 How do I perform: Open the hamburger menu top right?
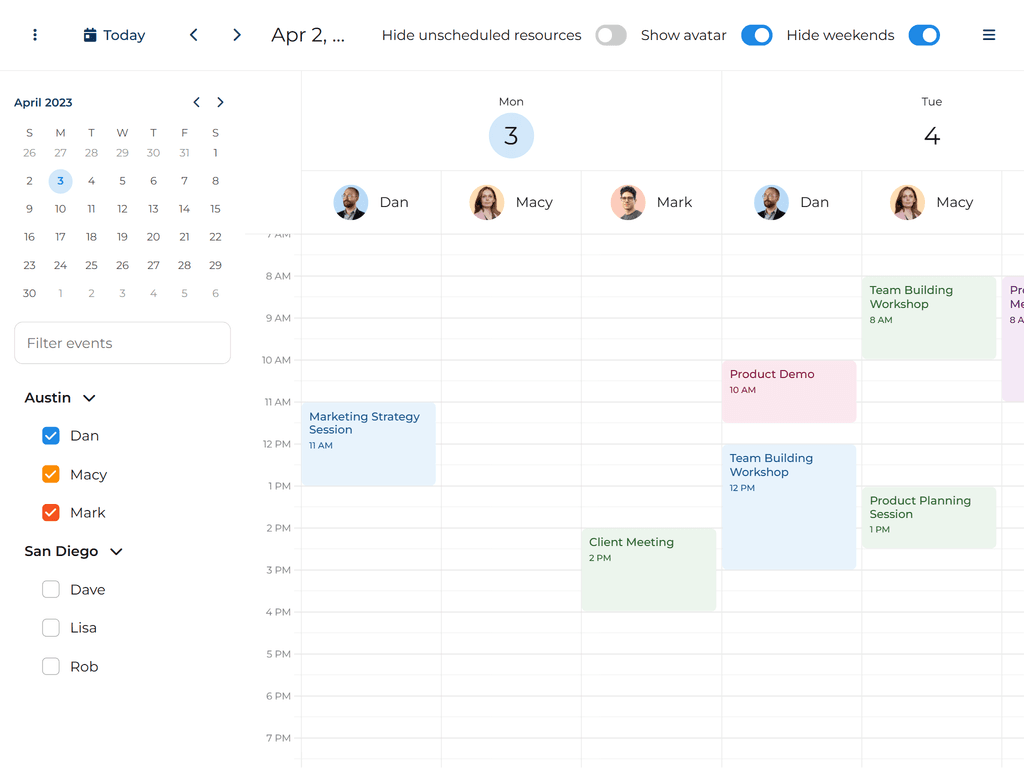(989, 34)
